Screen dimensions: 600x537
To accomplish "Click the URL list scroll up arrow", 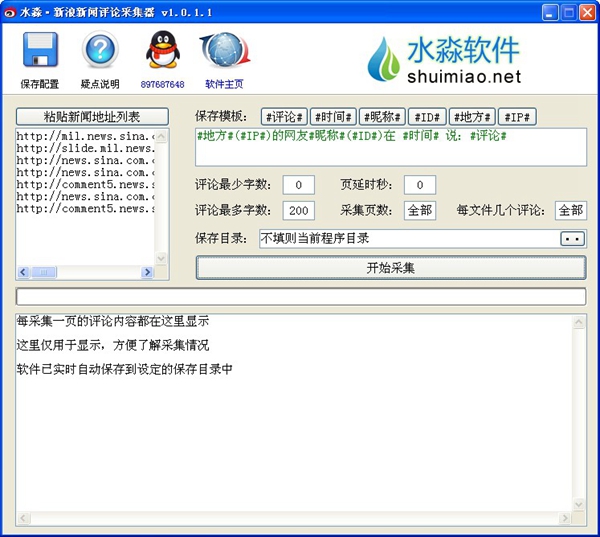I will click(x=161, y=136).
